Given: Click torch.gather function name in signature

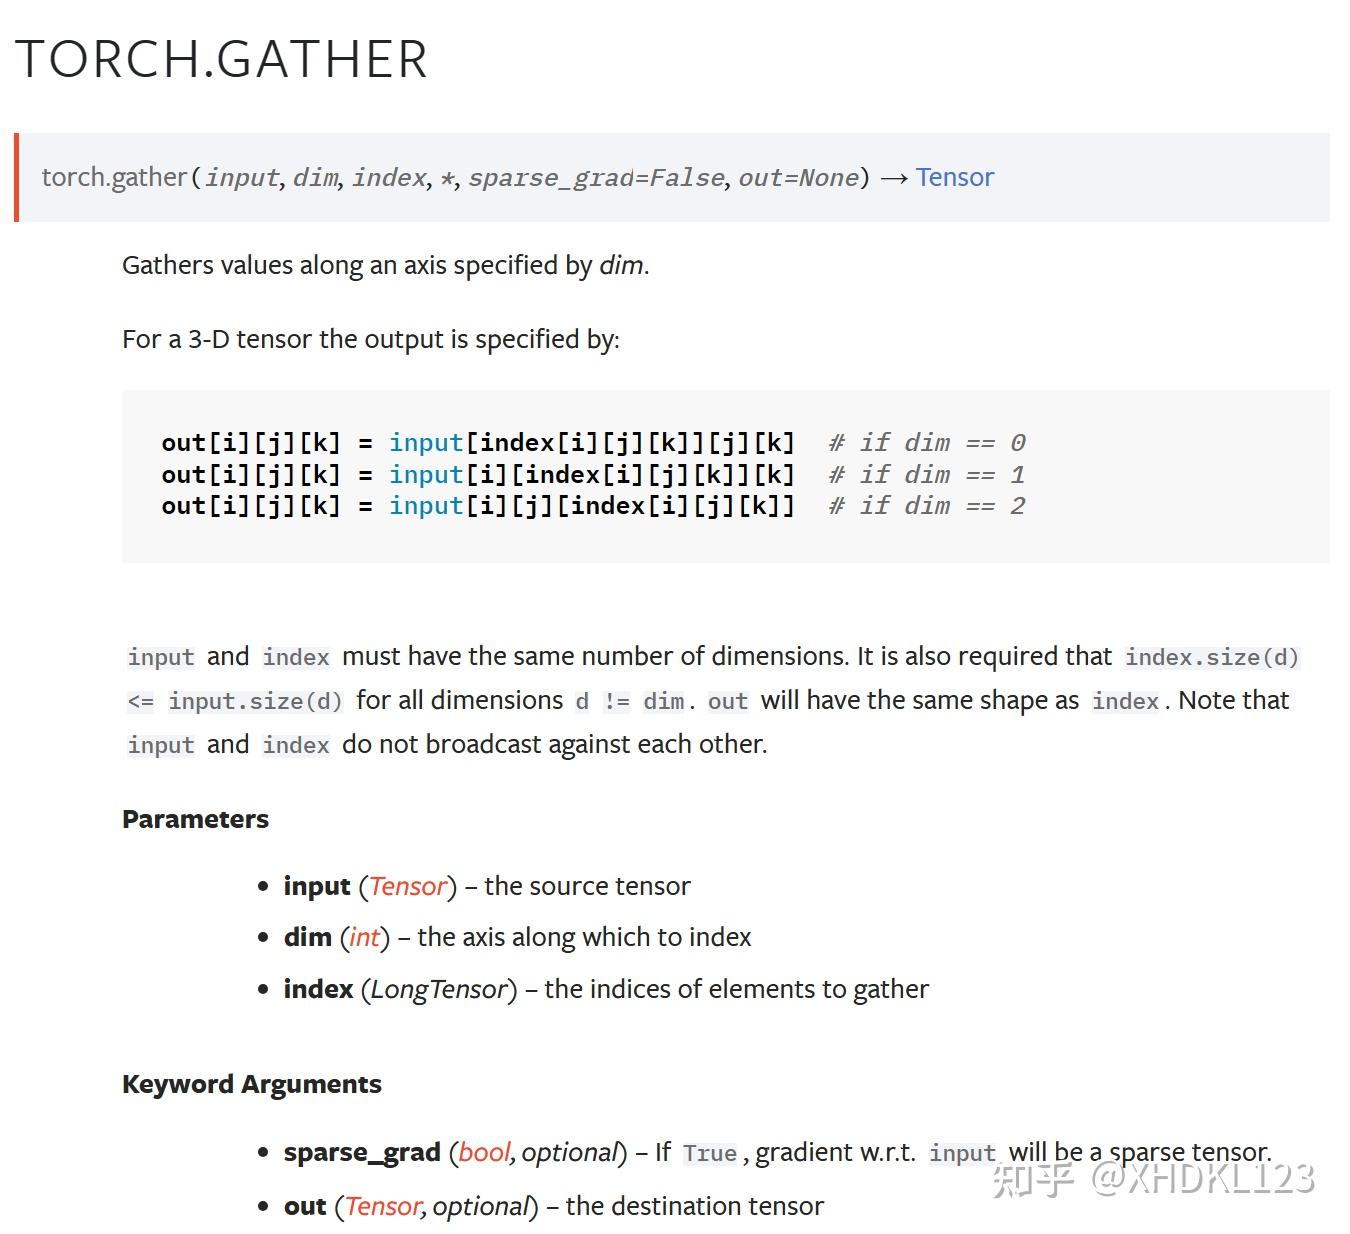Looking at the screenshot, I should [x=114, y=177].
